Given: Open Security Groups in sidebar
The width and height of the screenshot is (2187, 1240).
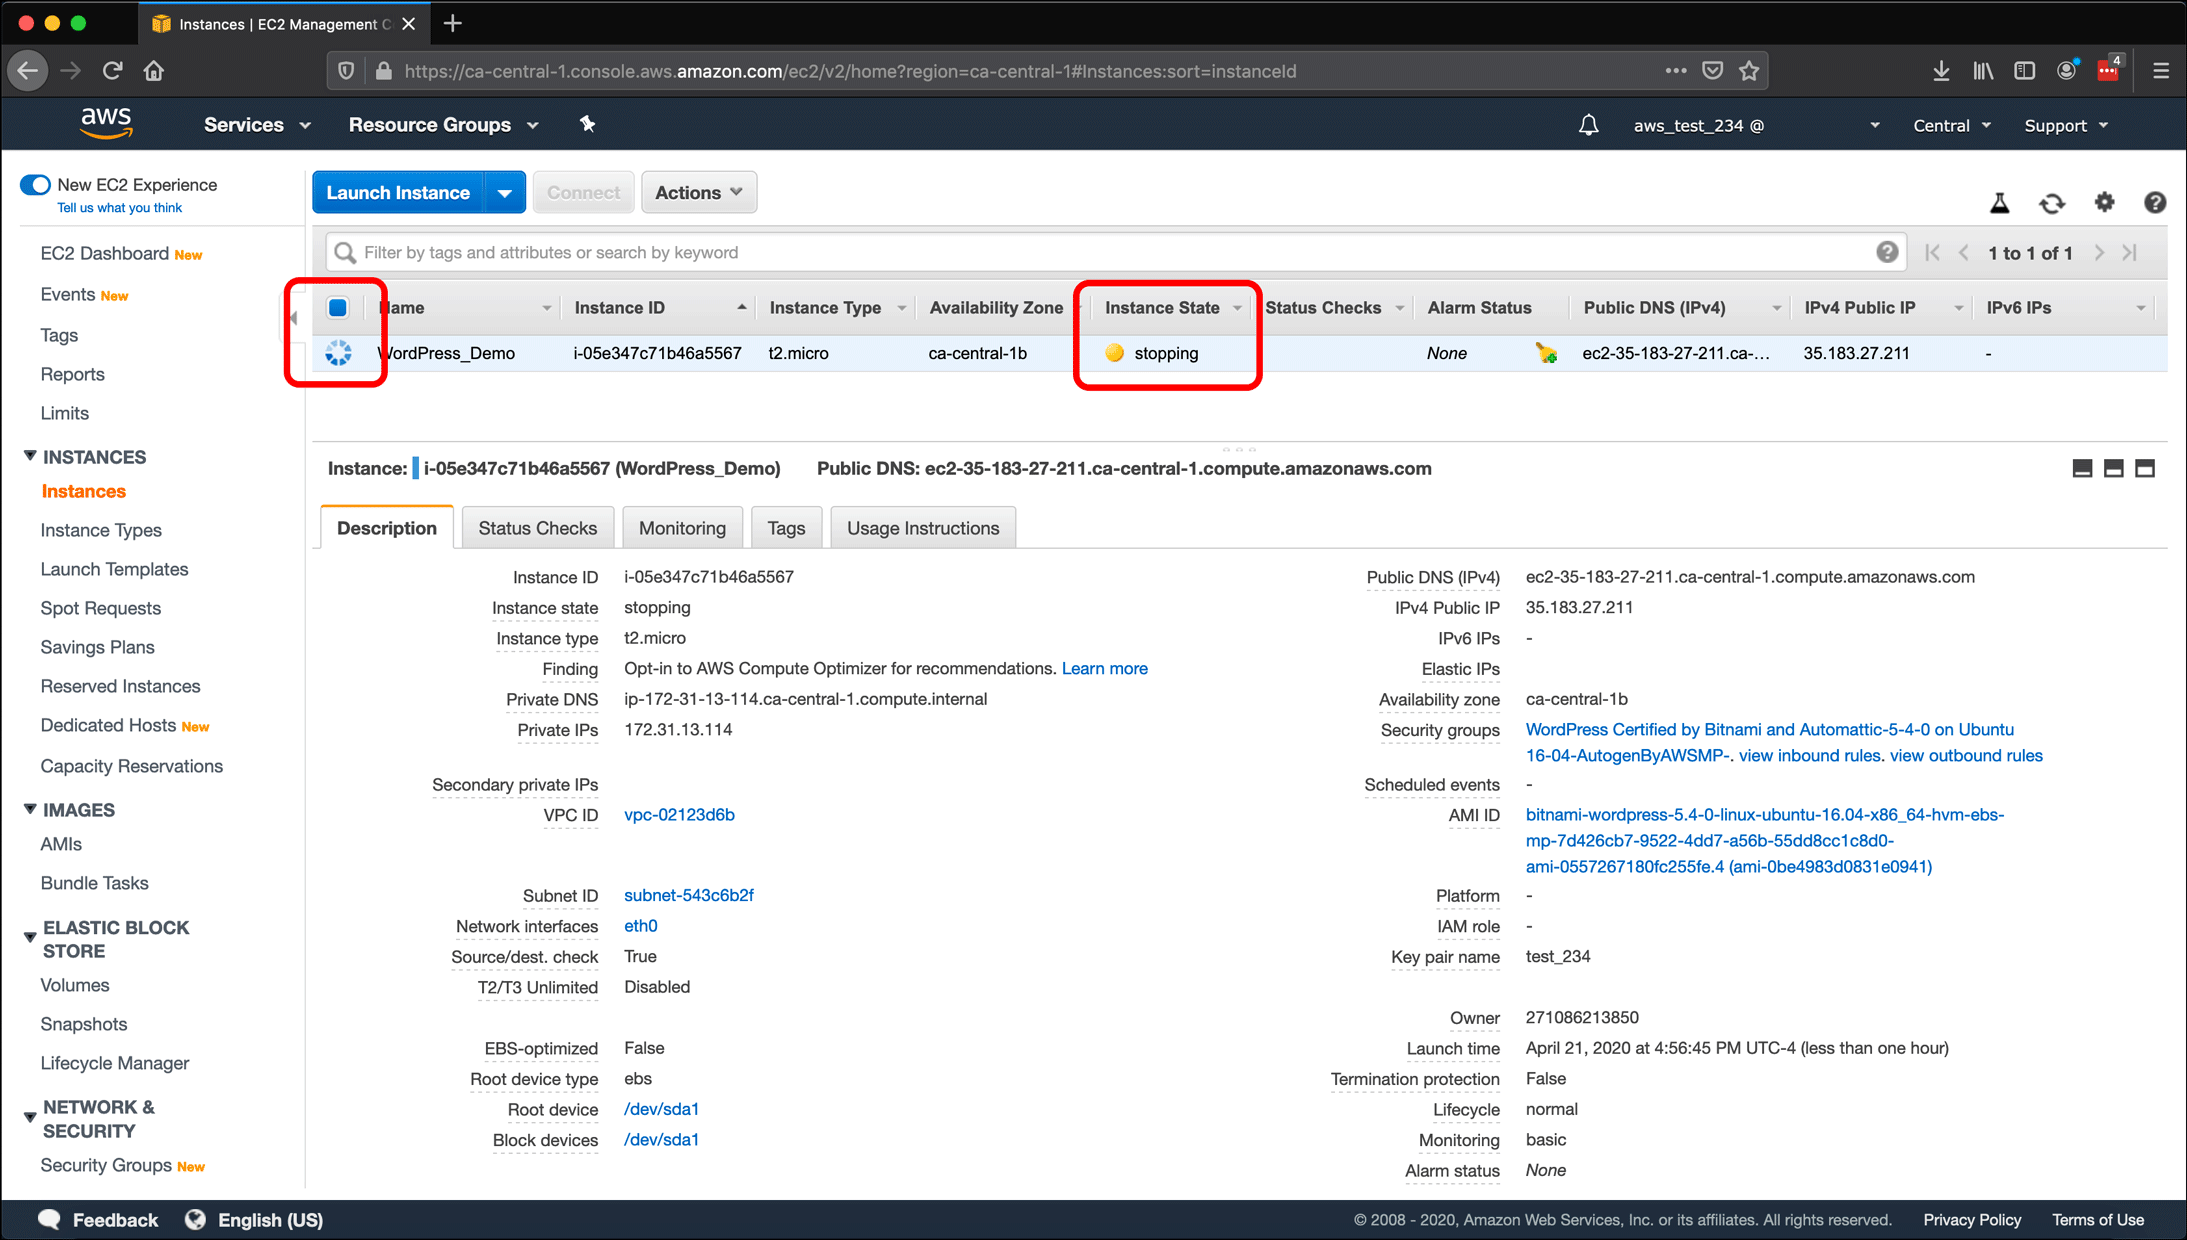Looking at the screenshot, I should coord(106,1165).
